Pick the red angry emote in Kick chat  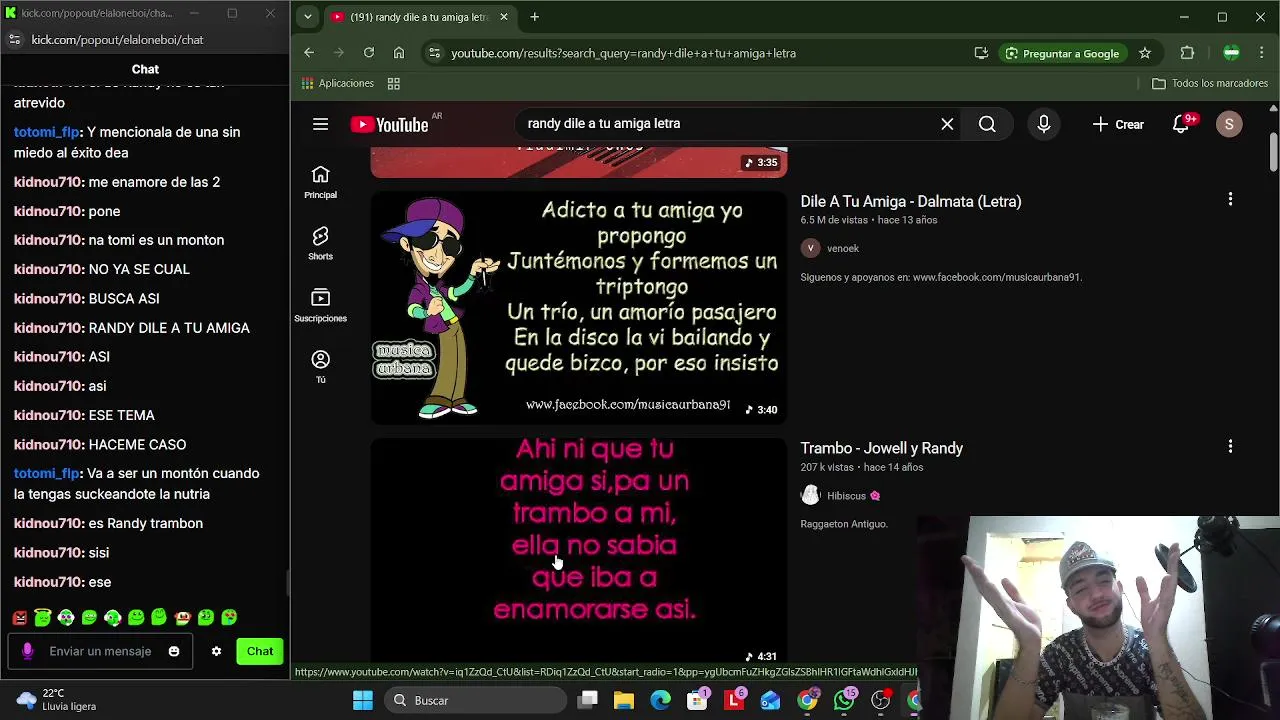tap(20, 618)
